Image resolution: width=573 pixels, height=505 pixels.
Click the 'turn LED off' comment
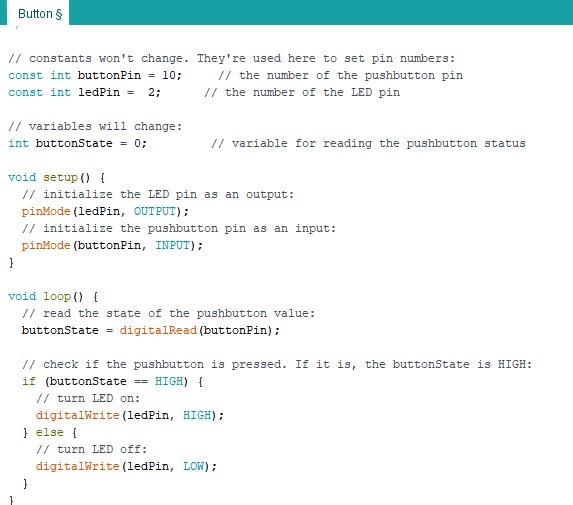click(x=91, y=449)
